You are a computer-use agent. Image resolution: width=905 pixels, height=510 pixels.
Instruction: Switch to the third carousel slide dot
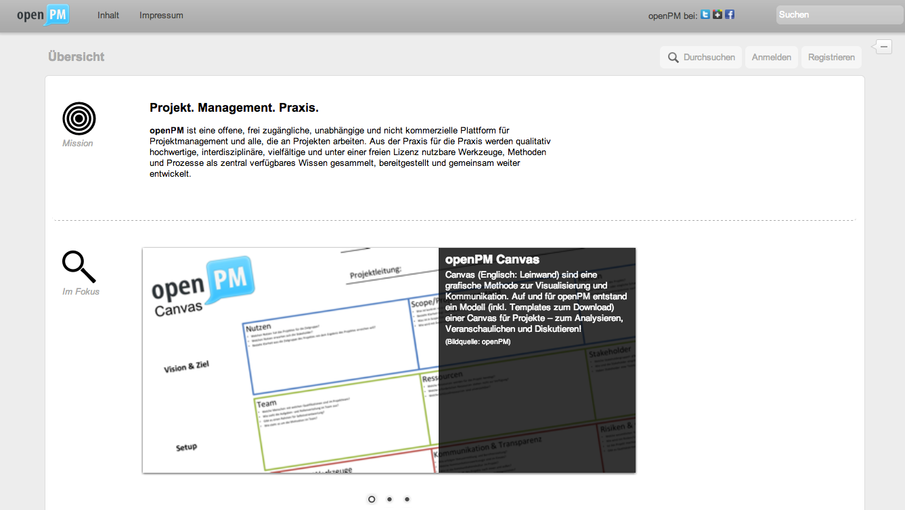coord(407,499)
